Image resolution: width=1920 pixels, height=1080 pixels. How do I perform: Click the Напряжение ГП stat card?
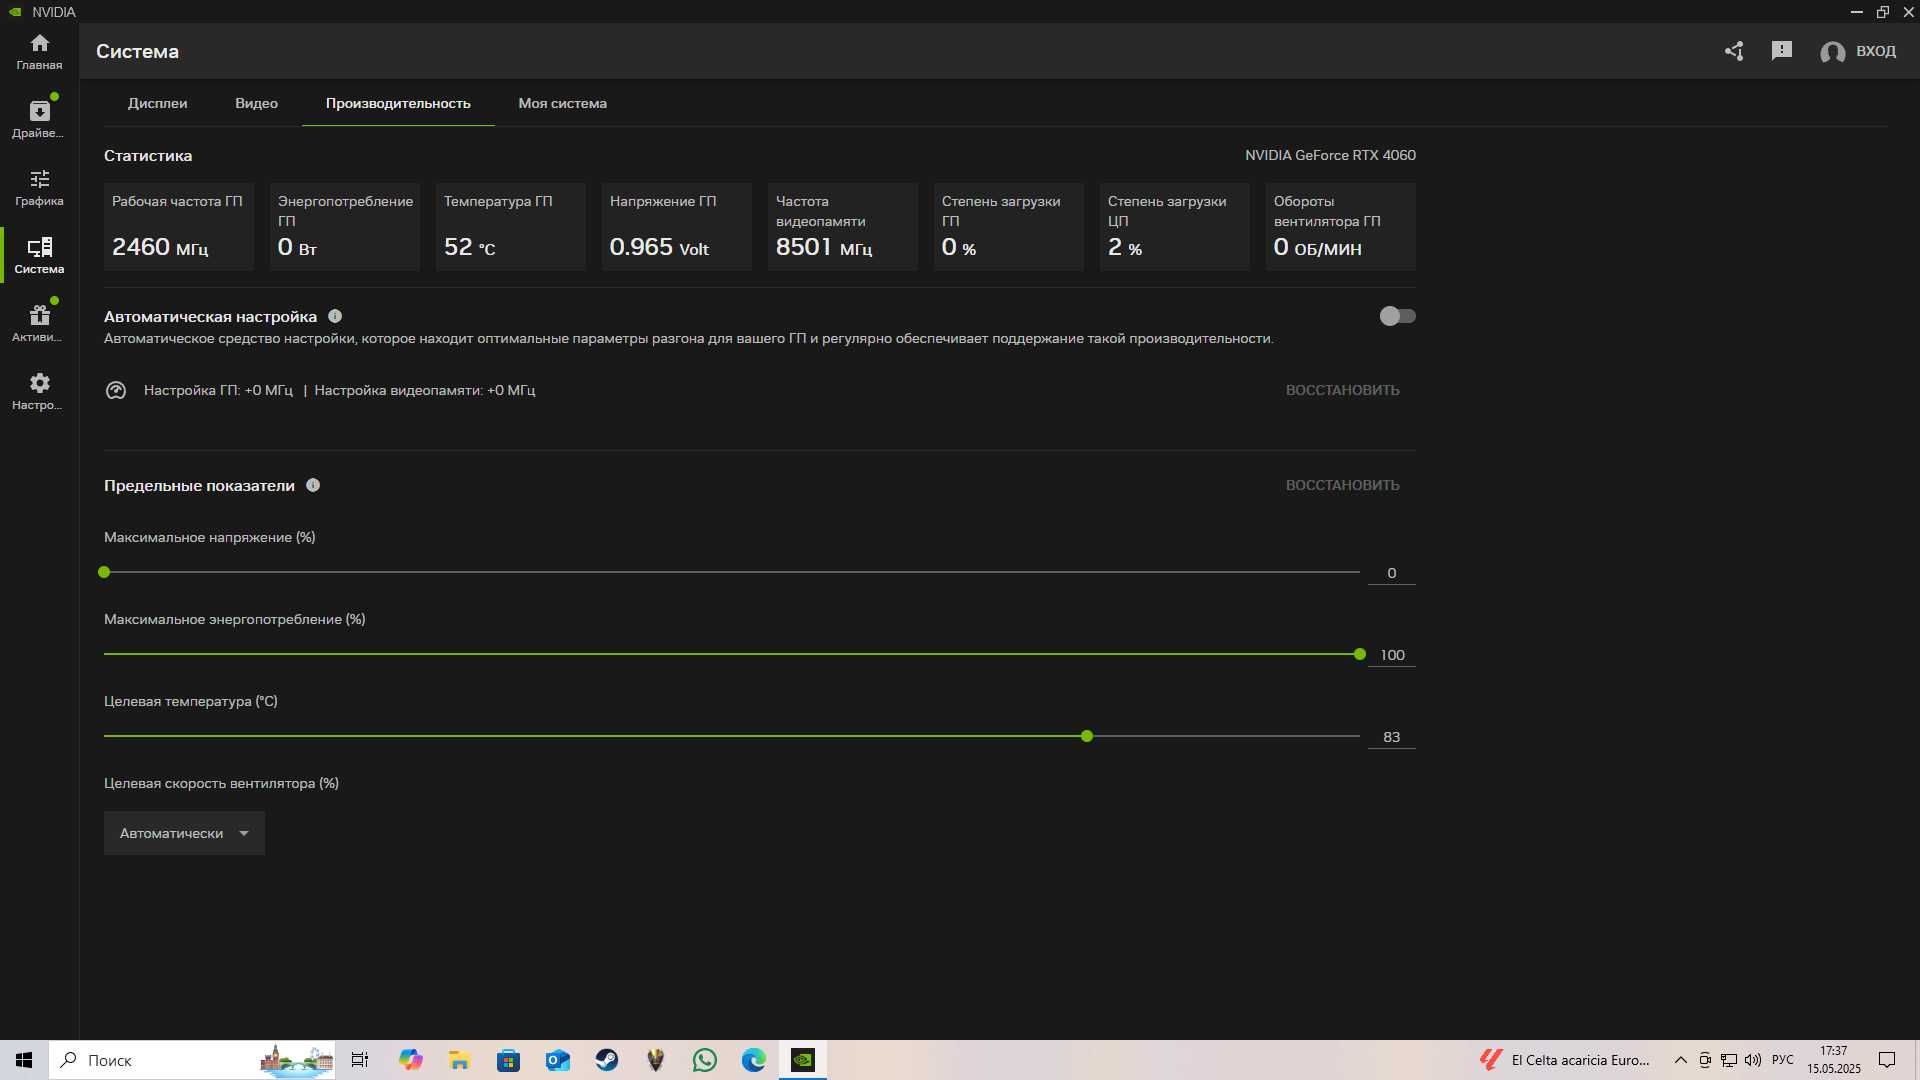[x=677, y=226]
